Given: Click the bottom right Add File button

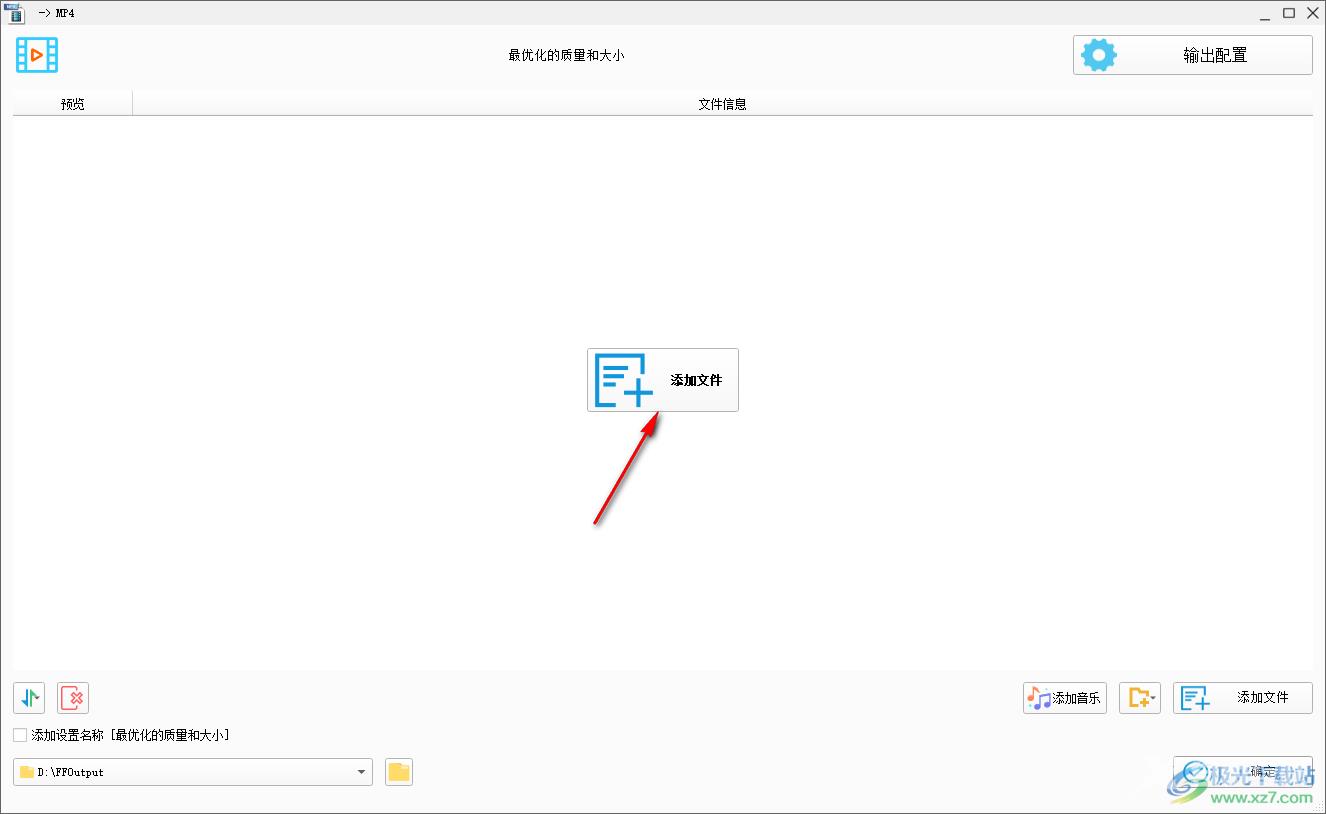Looking at the screenshot, I should tap(1243, 698).
